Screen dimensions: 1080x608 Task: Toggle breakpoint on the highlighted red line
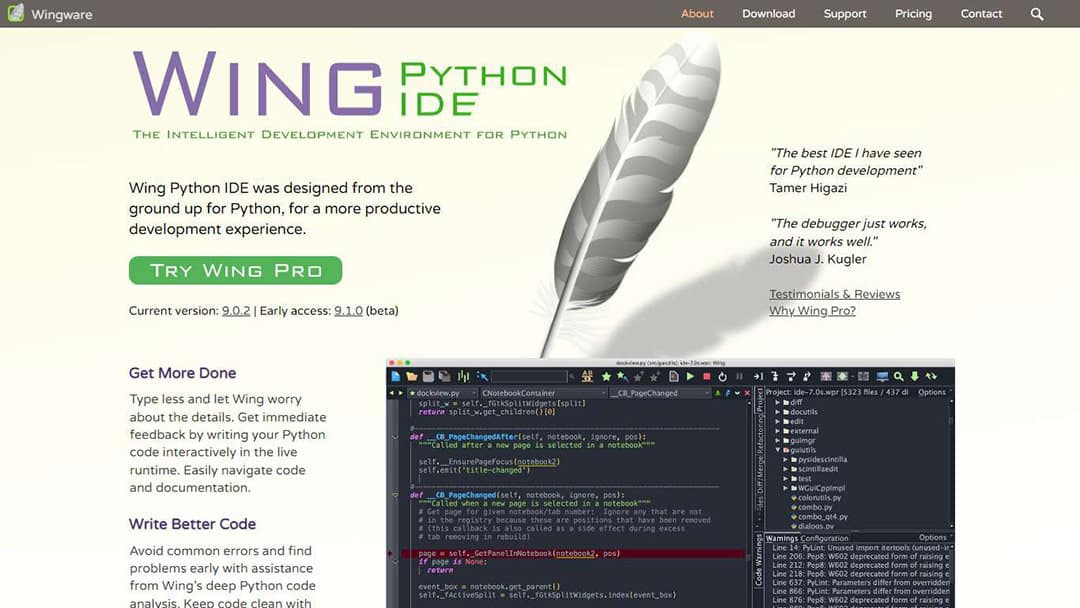(391, 554)
